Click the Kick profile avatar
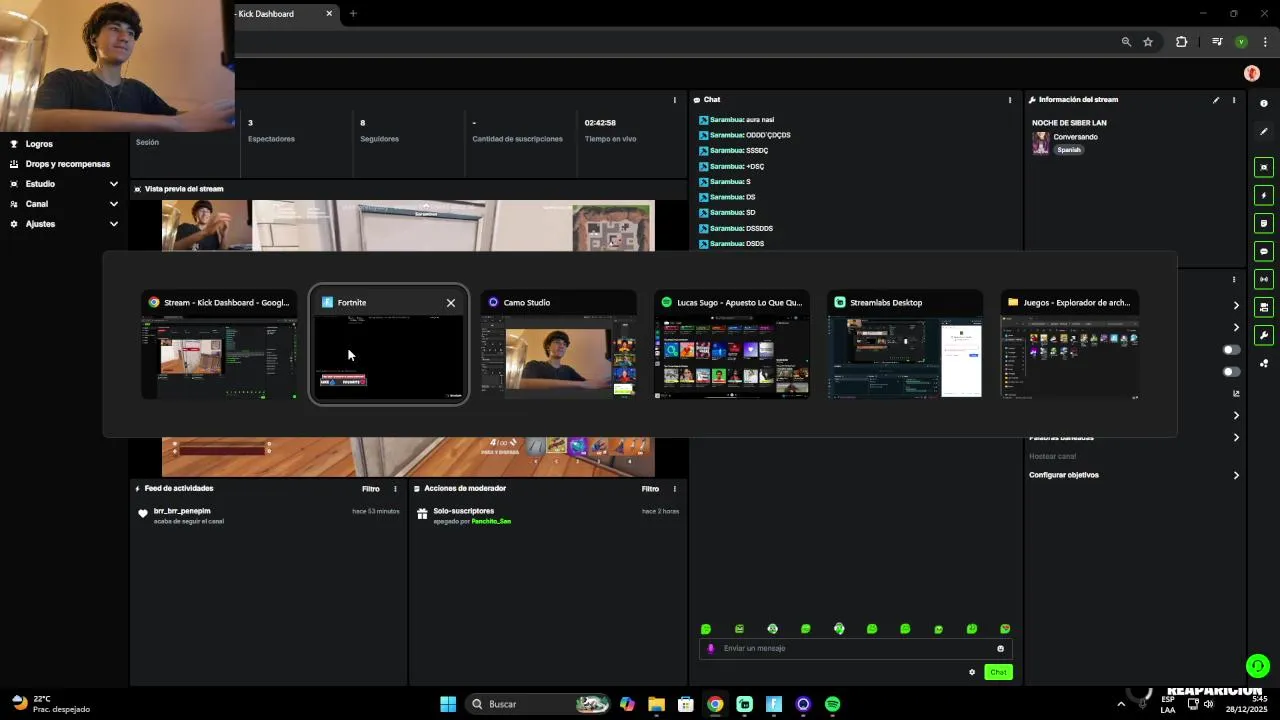Image resolution: width=1280 pixels, height=720 pixels. click(1252, 74)
